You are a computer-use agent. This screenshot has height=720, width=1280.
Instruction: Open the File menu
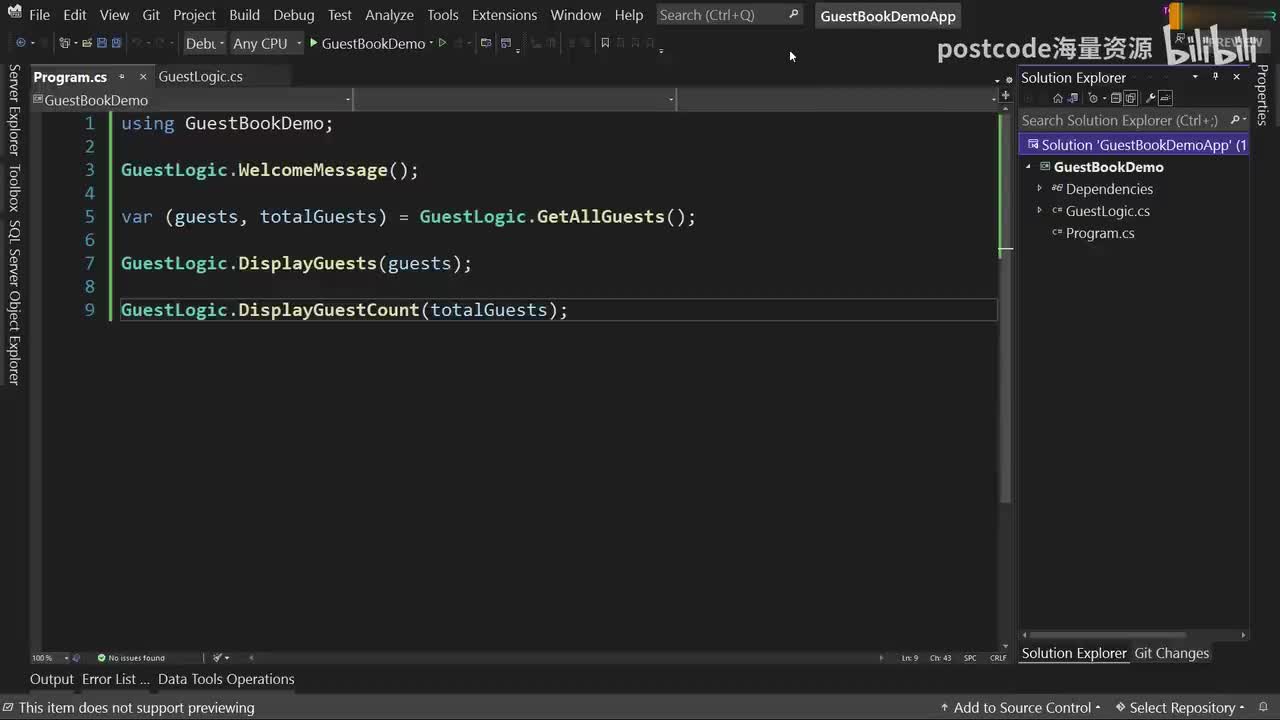coord(39,15)
